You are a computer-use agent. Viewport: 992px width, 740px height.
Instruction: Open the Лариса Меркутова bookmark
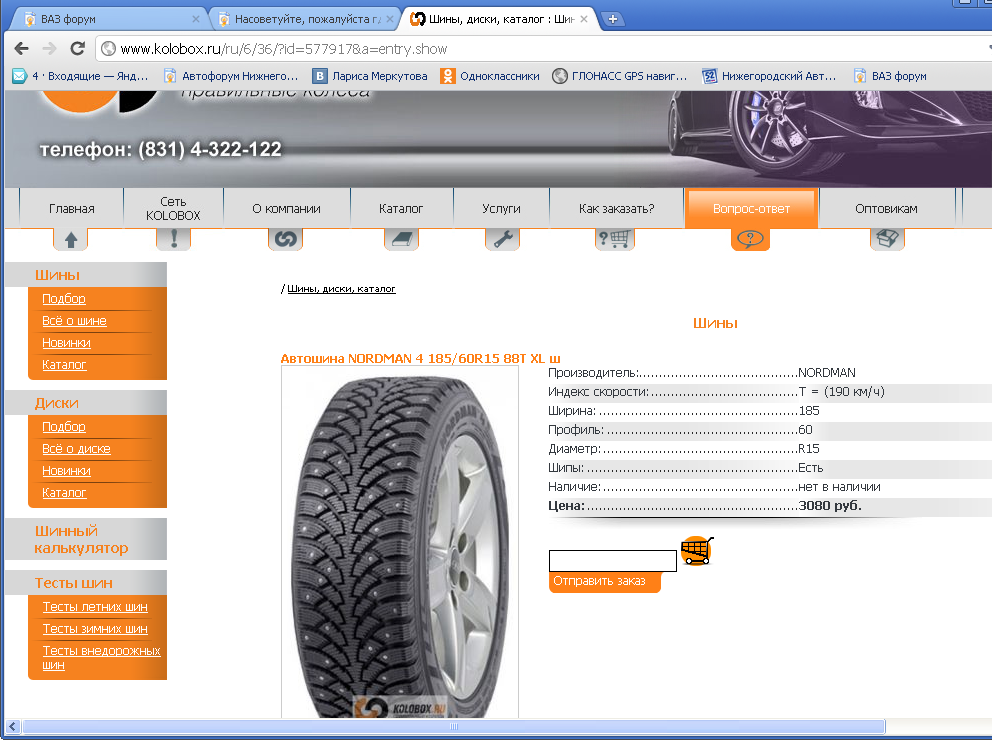pos(370,76)
